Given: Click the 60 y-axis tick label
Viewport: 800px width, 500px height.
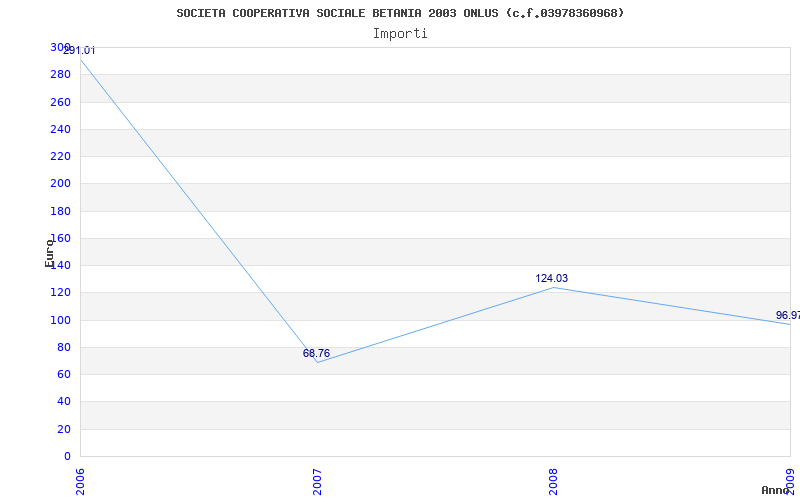Looking at the screenshot, I should [64, 374].
